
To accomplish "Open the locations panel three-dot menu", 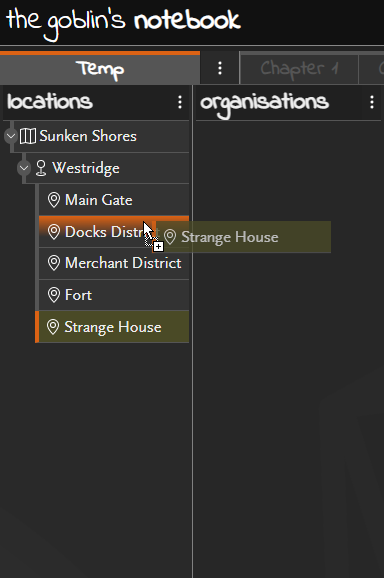I will coord(180,102).
